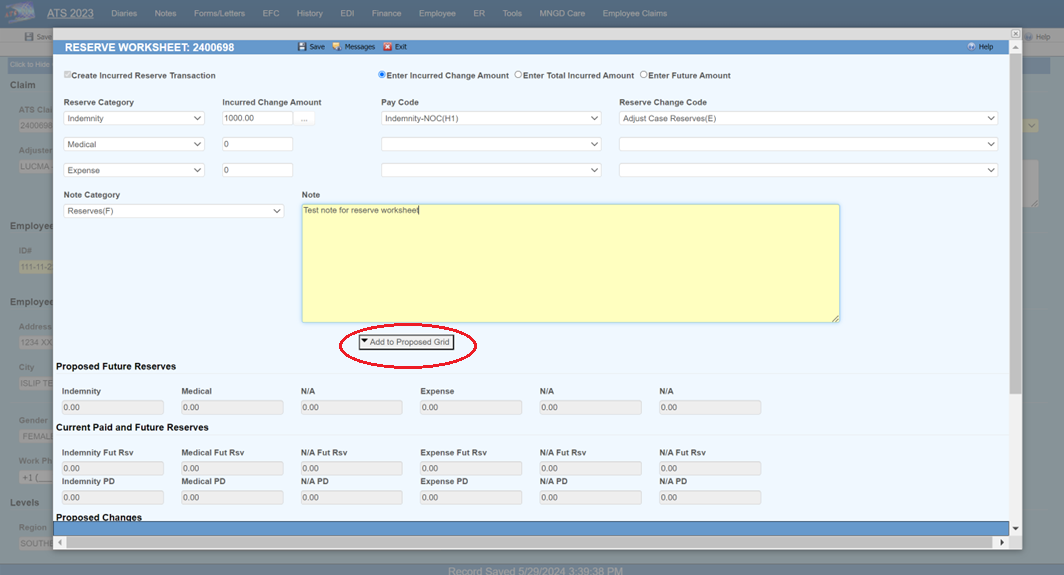Click the red Exit icon

tap(388, 47)
